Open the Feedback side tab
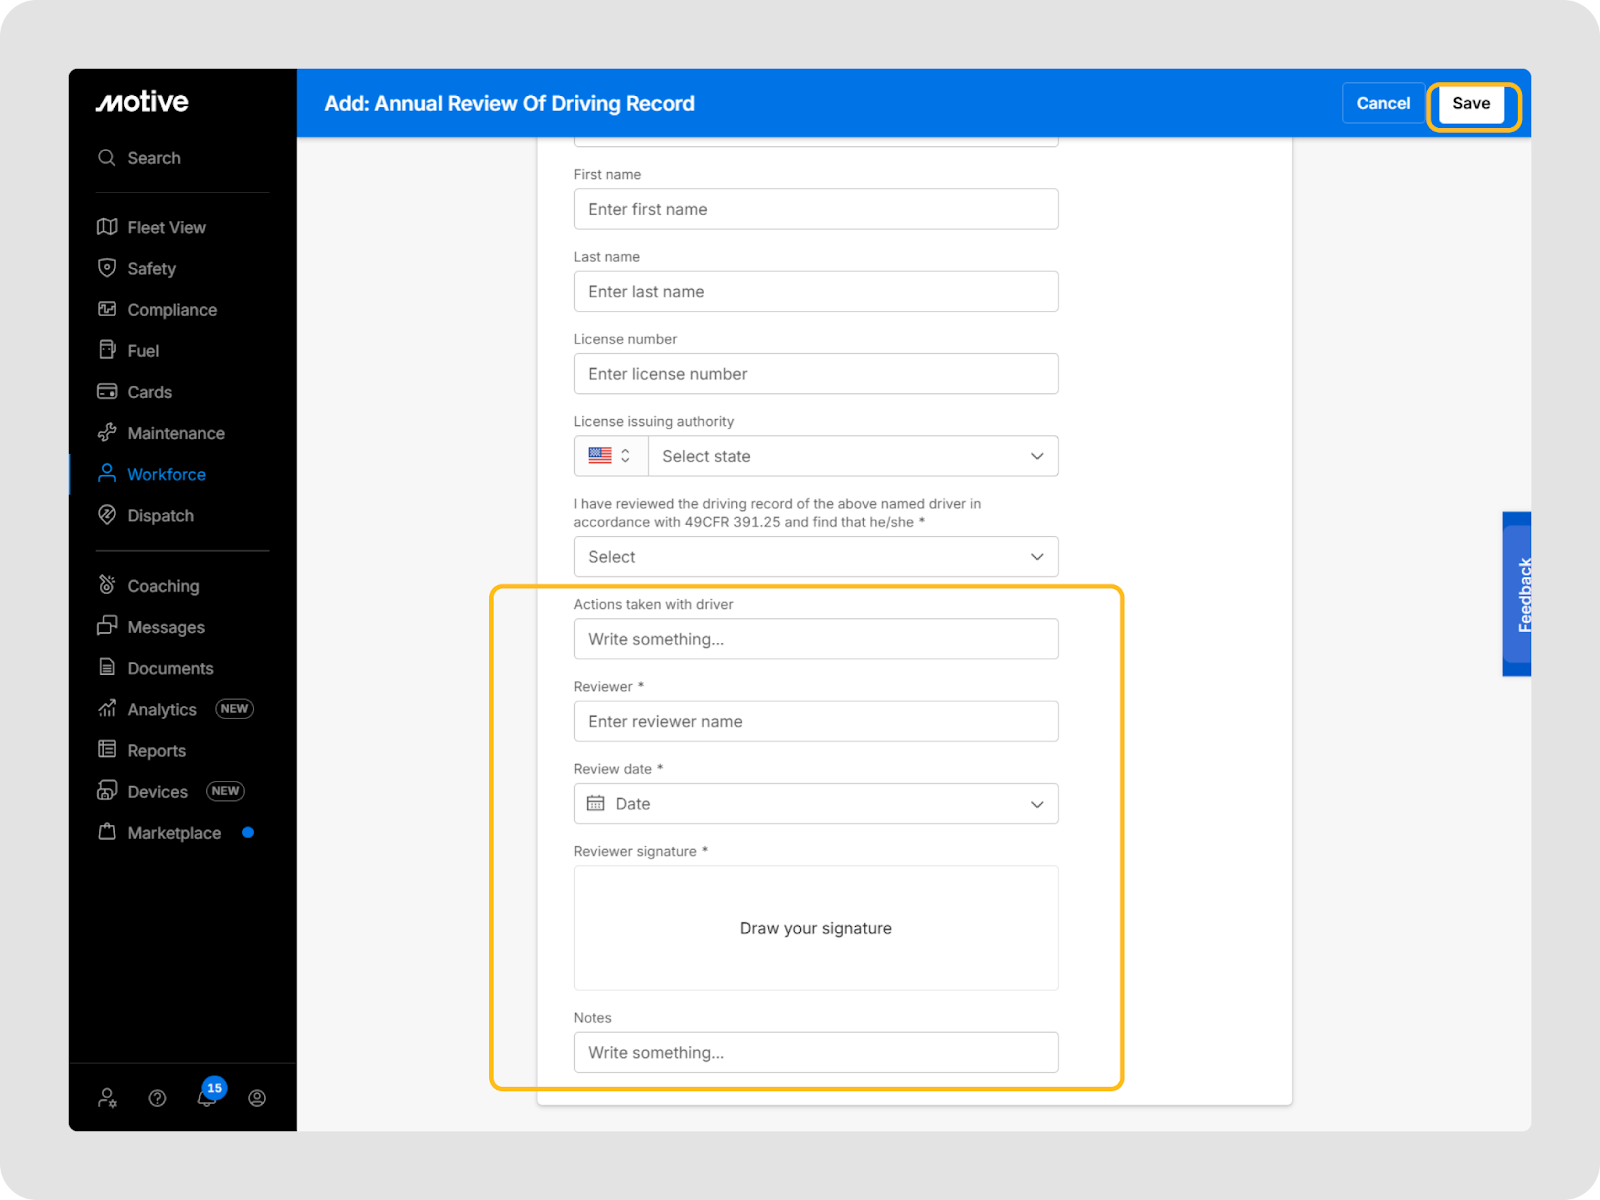This screenshot has width=1600, height=1200. [1517, 594]
